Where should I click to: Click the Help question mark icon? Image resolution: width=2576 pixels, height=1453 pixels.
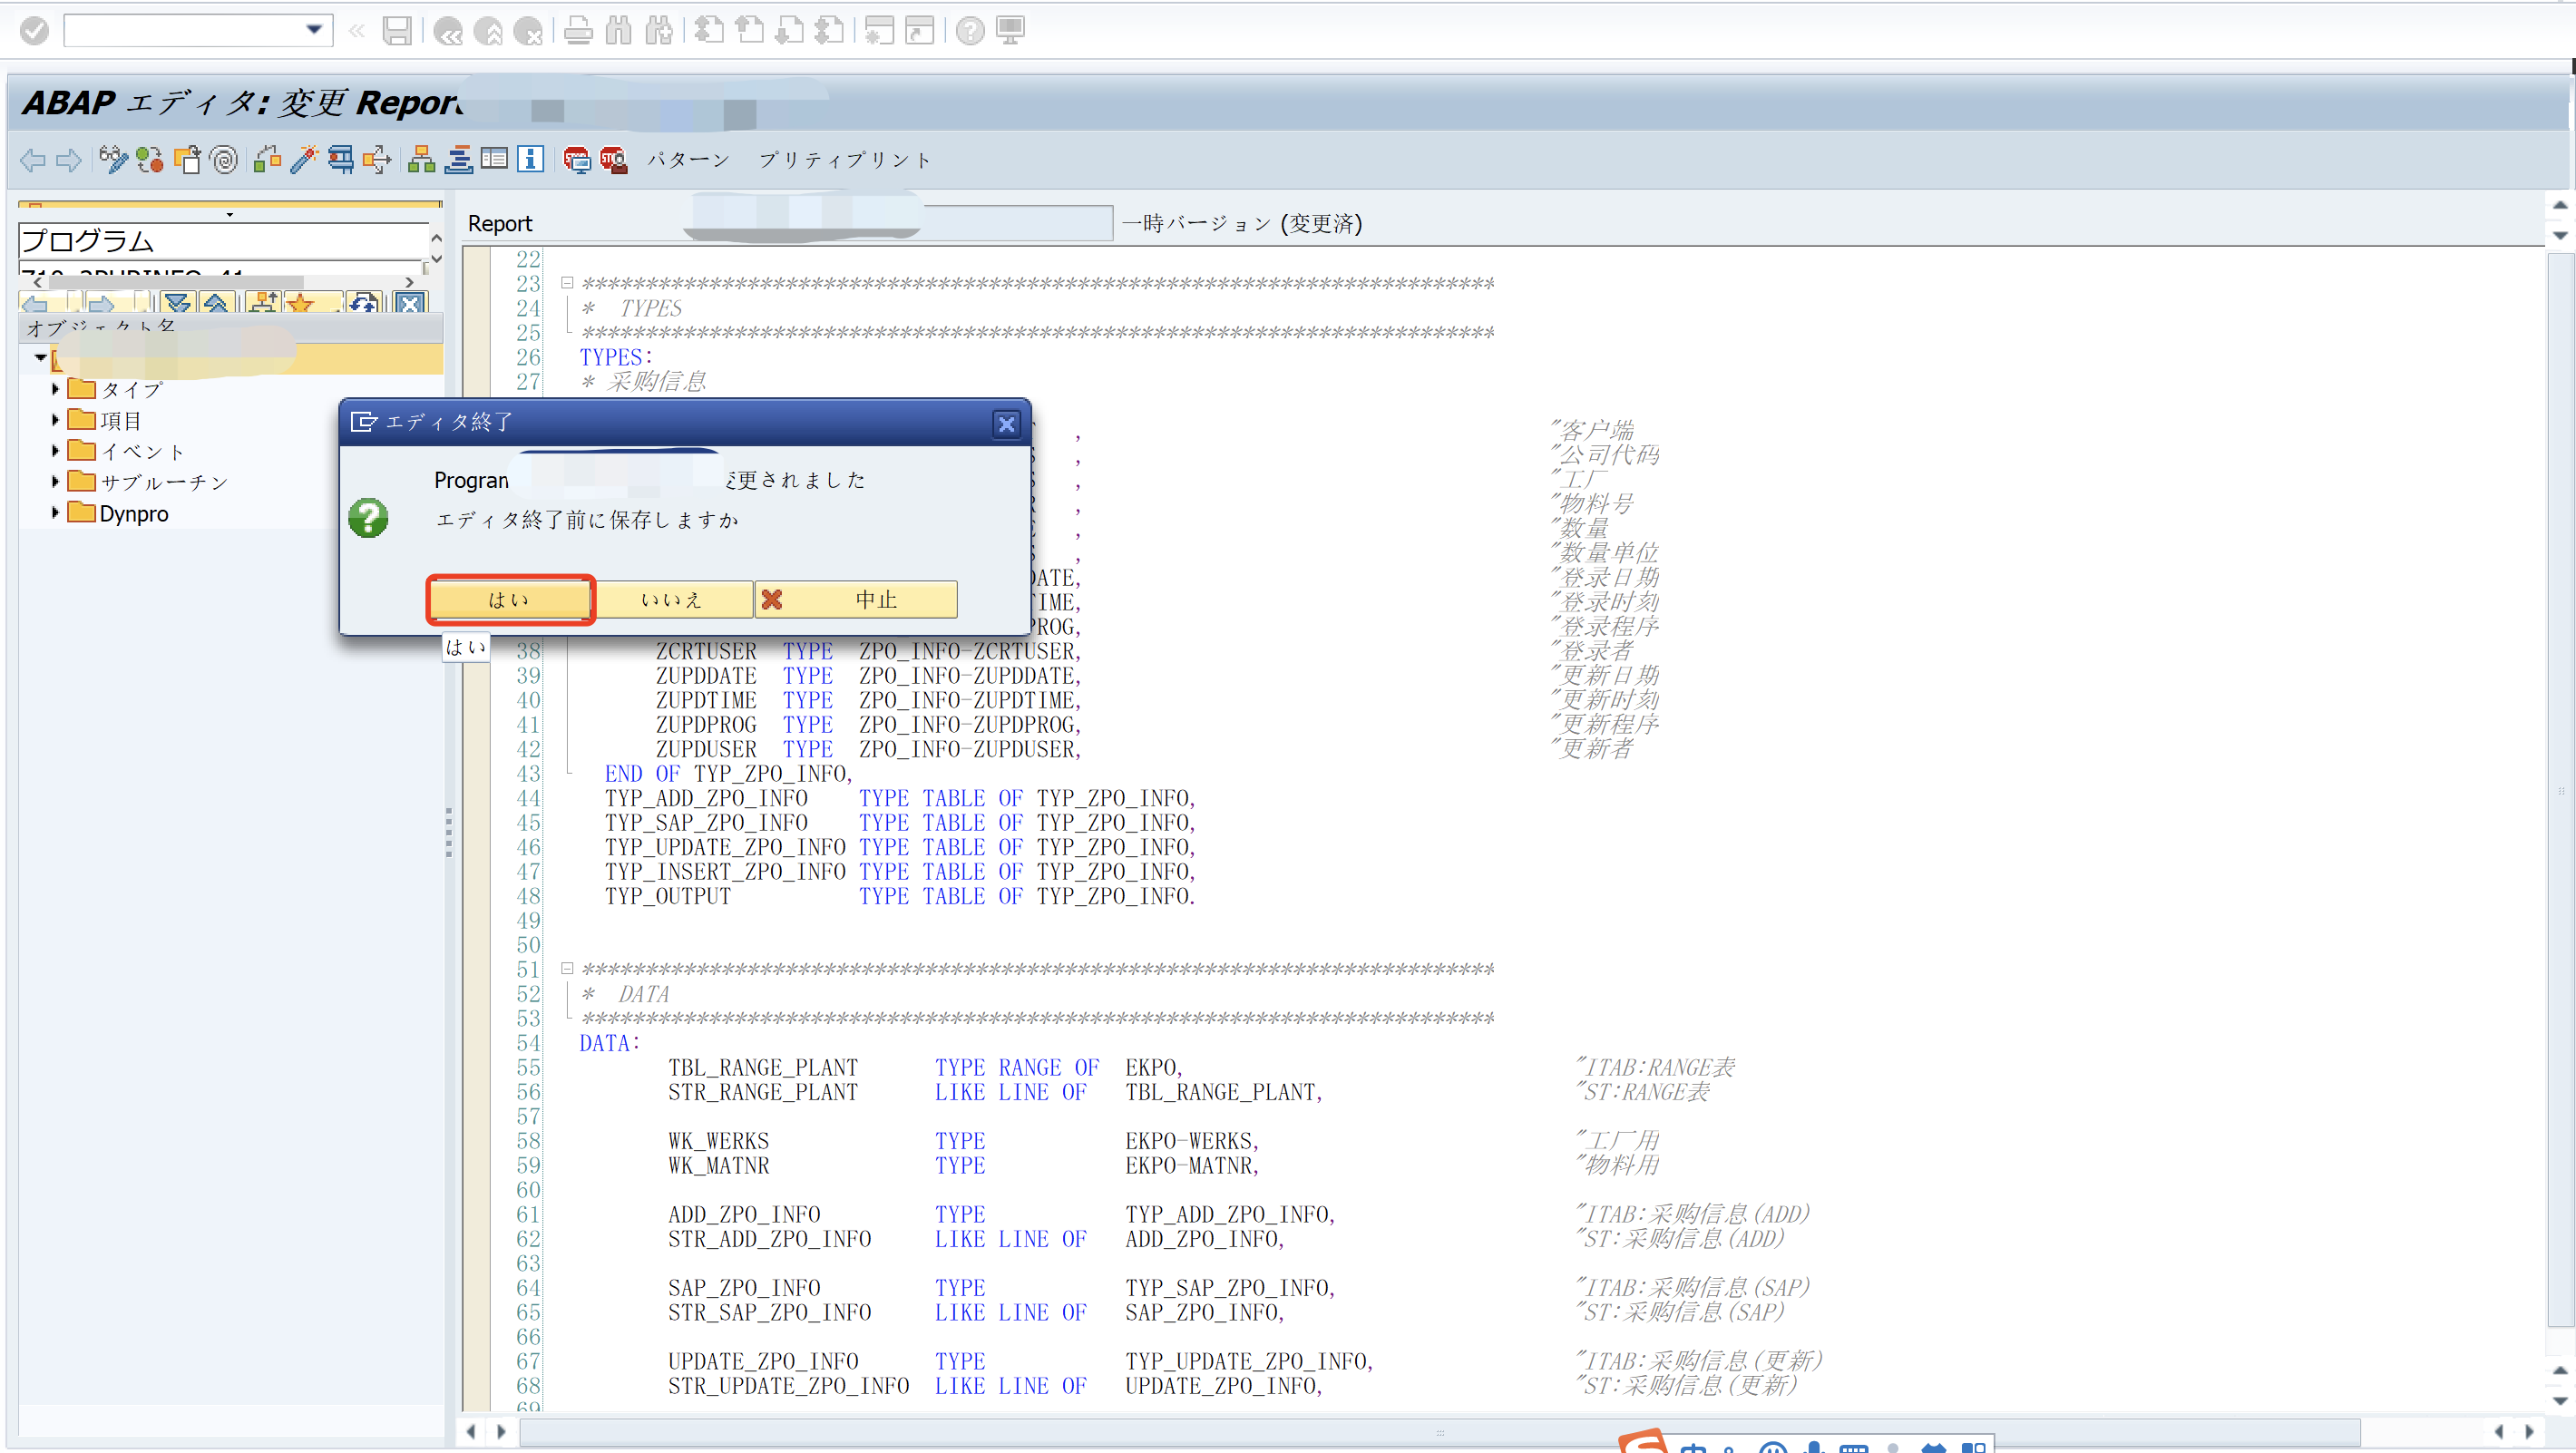(x=969, y=31)
